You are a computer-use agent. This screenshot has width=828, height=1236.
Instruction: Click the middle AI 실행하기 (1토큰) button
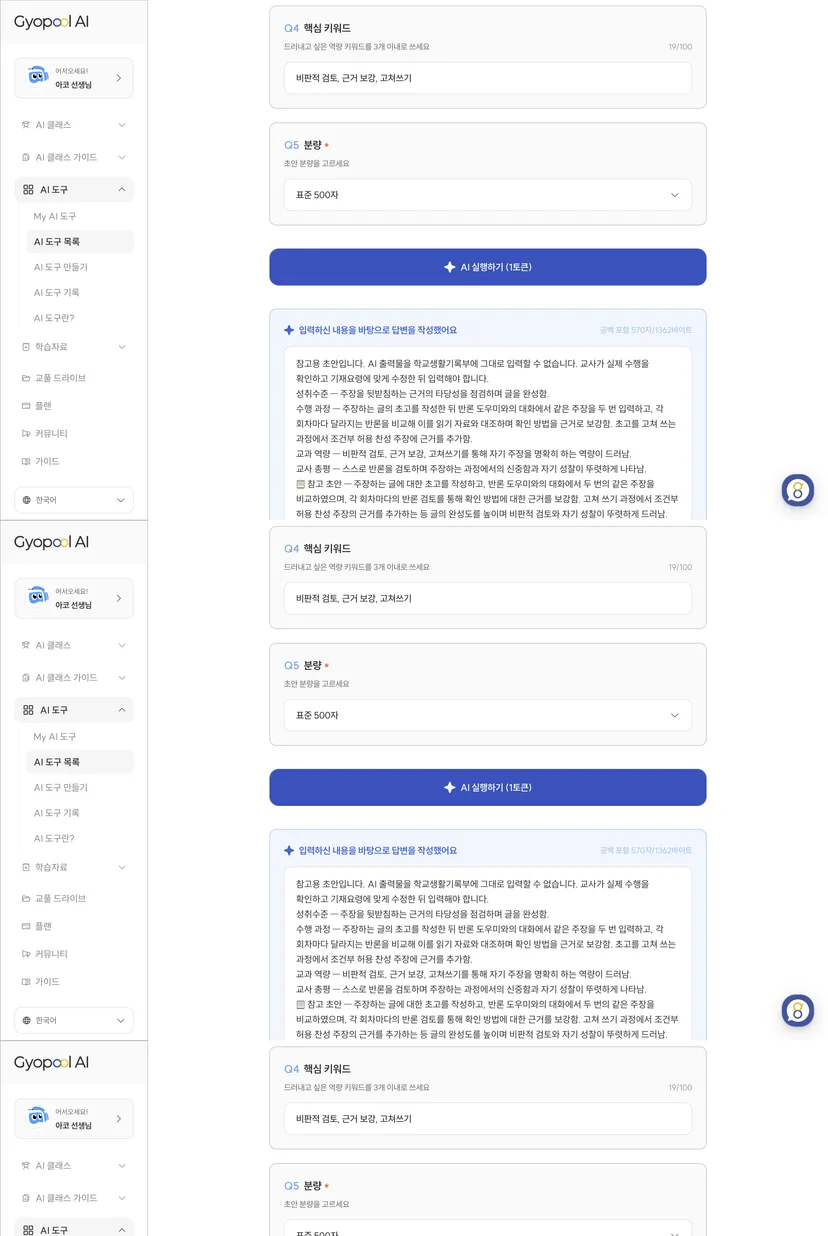pos(488,787)
